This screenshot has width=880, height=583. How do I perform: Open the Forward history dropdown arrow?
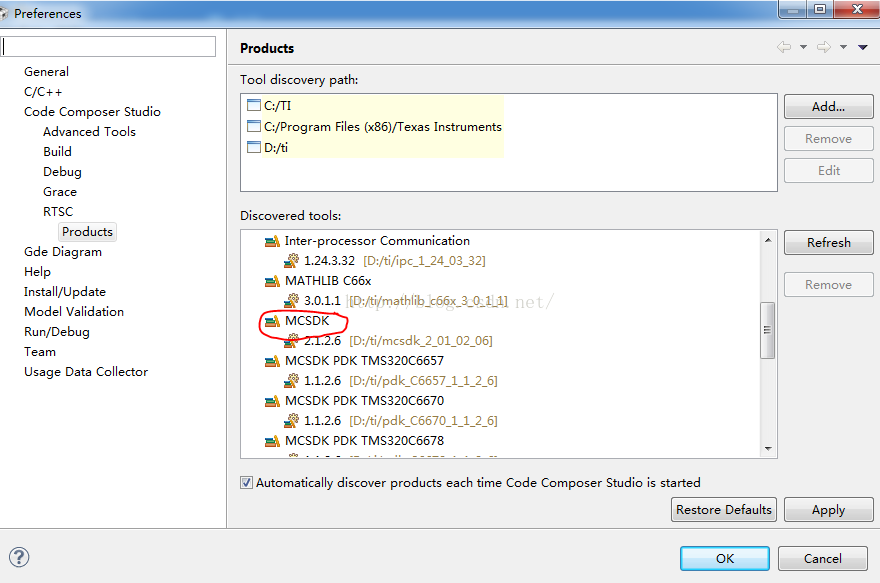click(x=844, y=47)
